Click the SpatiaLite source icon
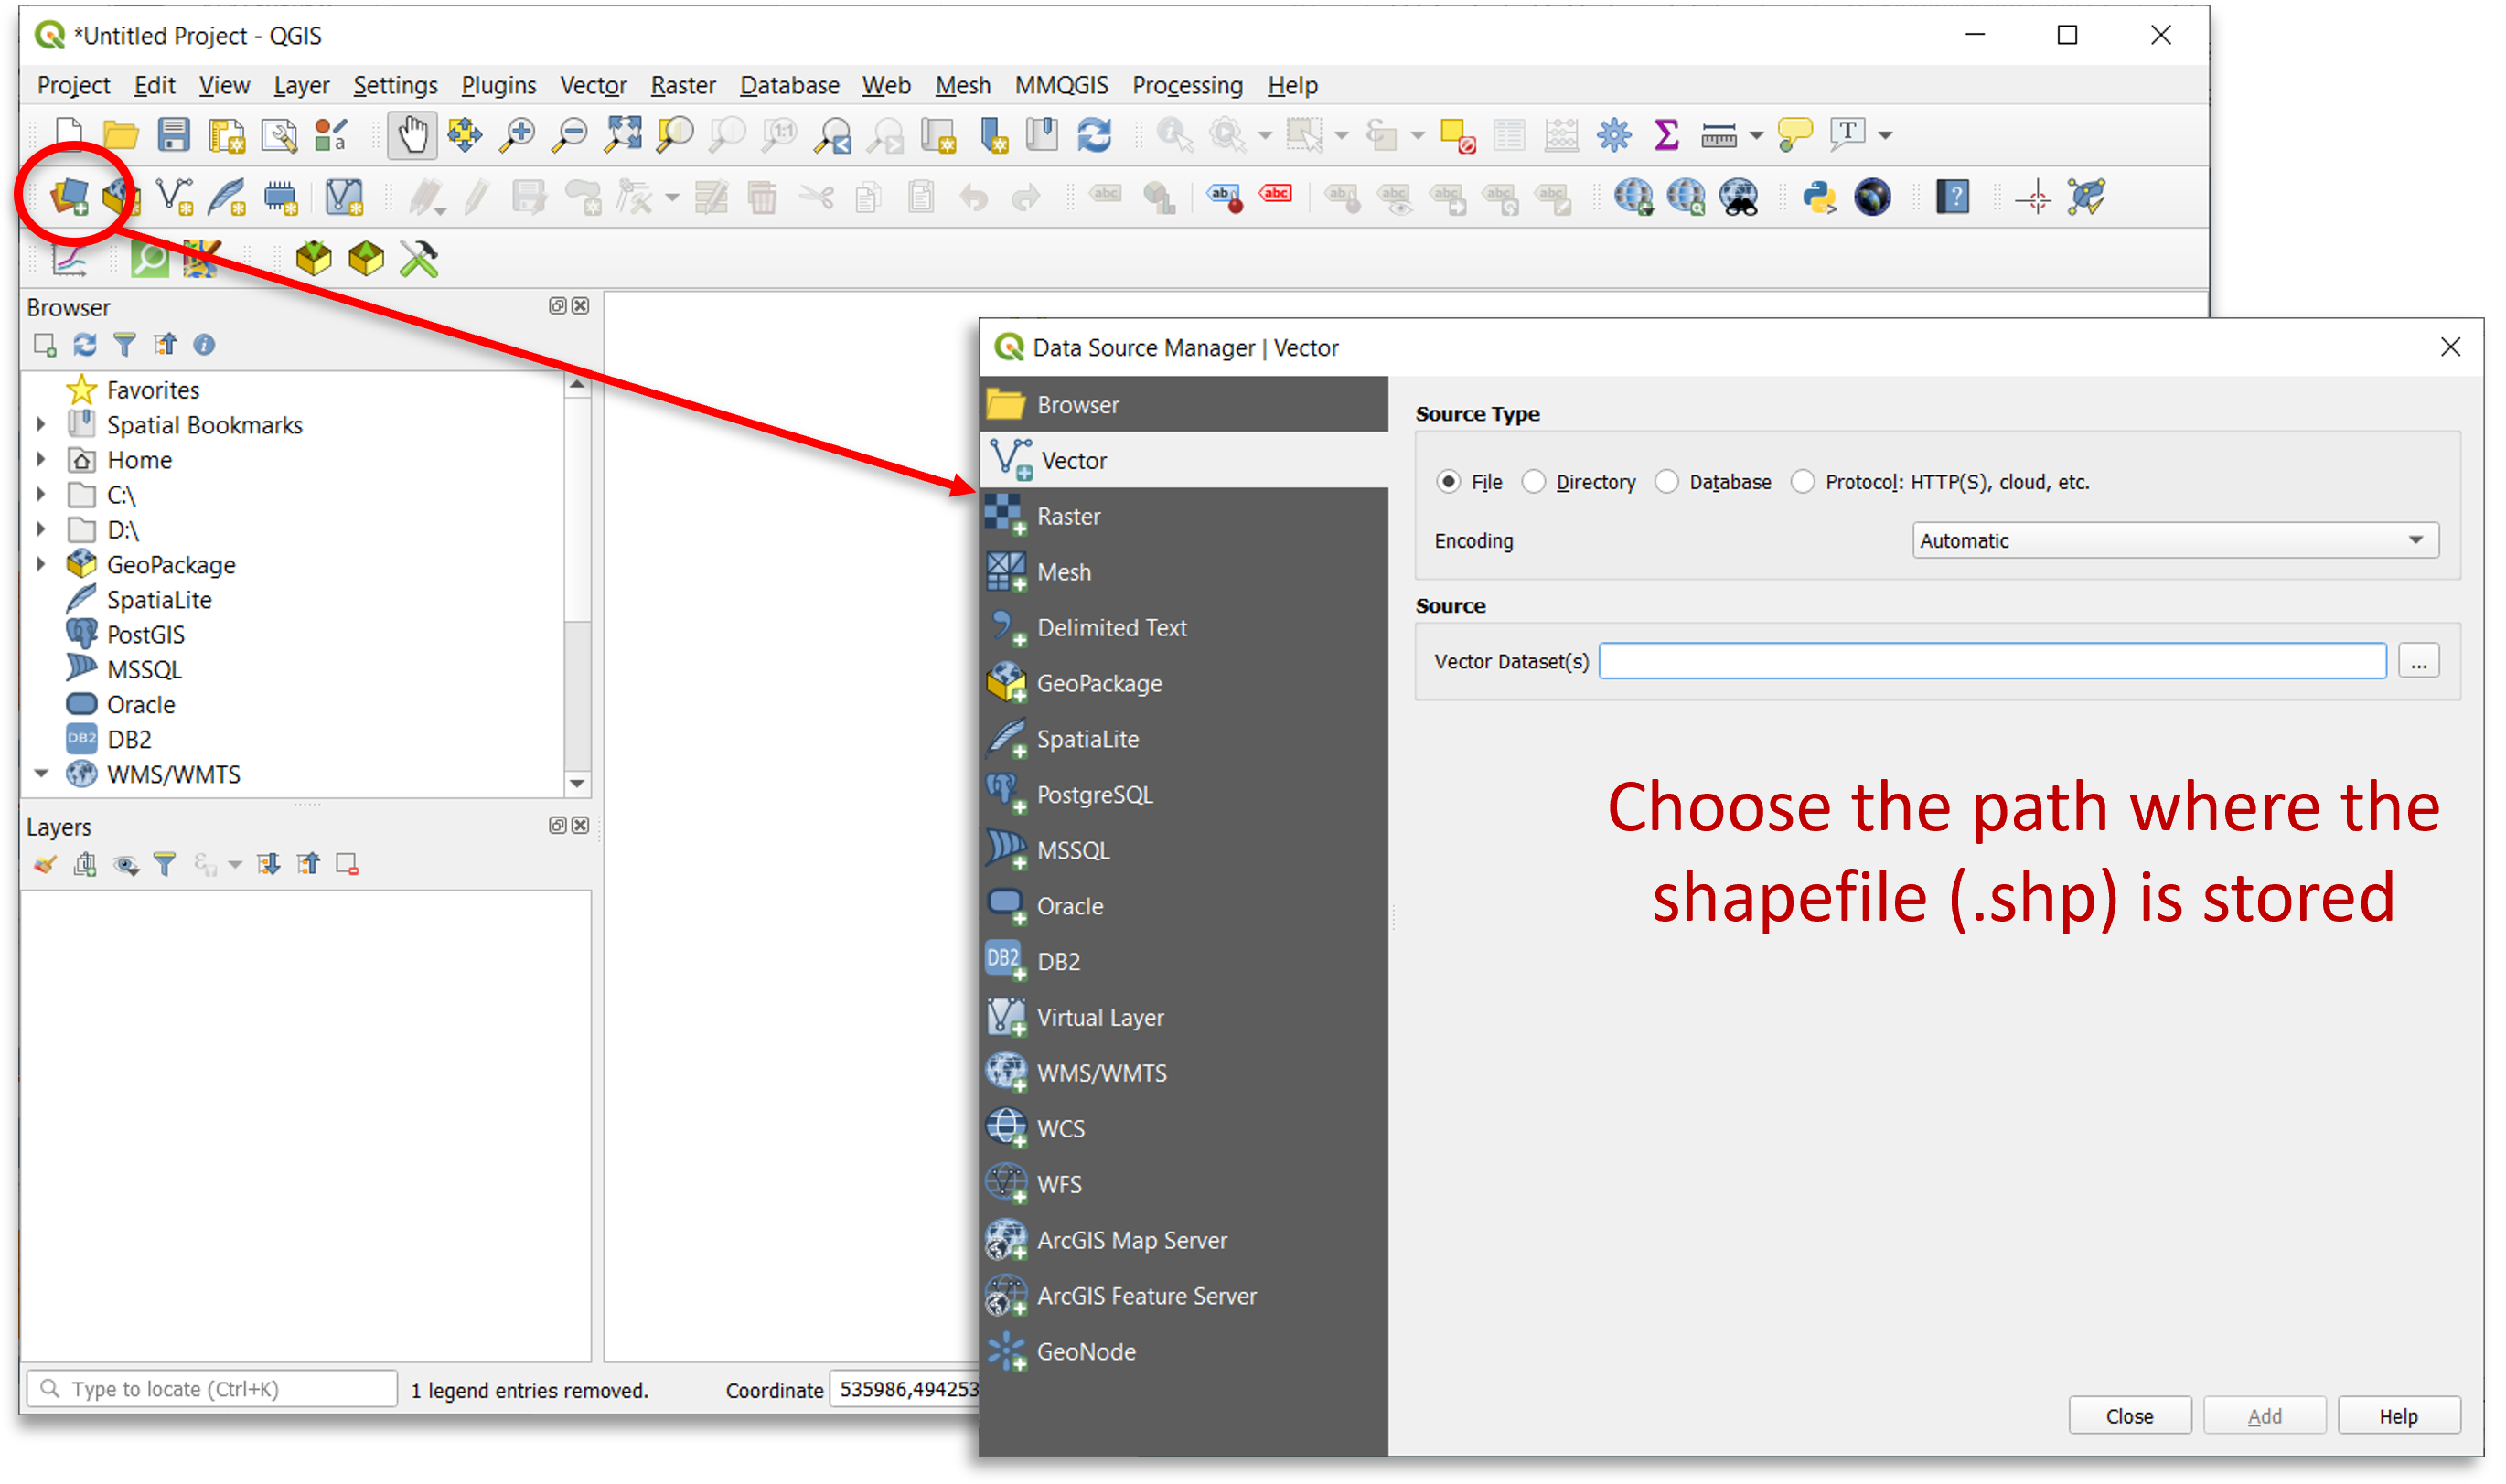Image resolution: width=2506 pixels, height=1484 pixels. pyautogui.click(x=1009, y=737)
